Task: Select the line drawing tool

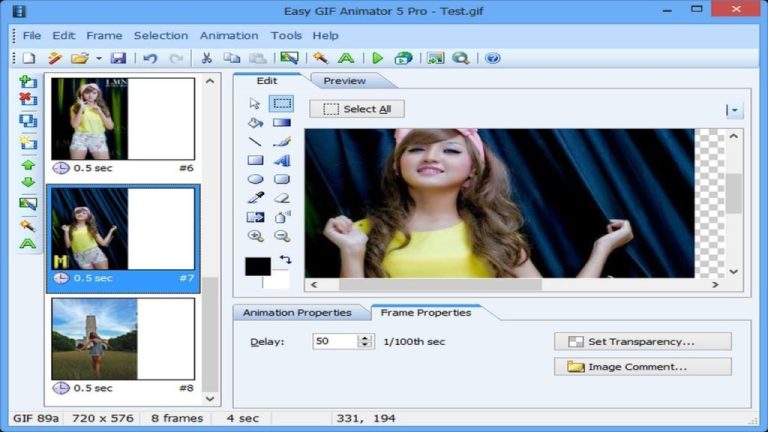Action: tap(255, 142)
